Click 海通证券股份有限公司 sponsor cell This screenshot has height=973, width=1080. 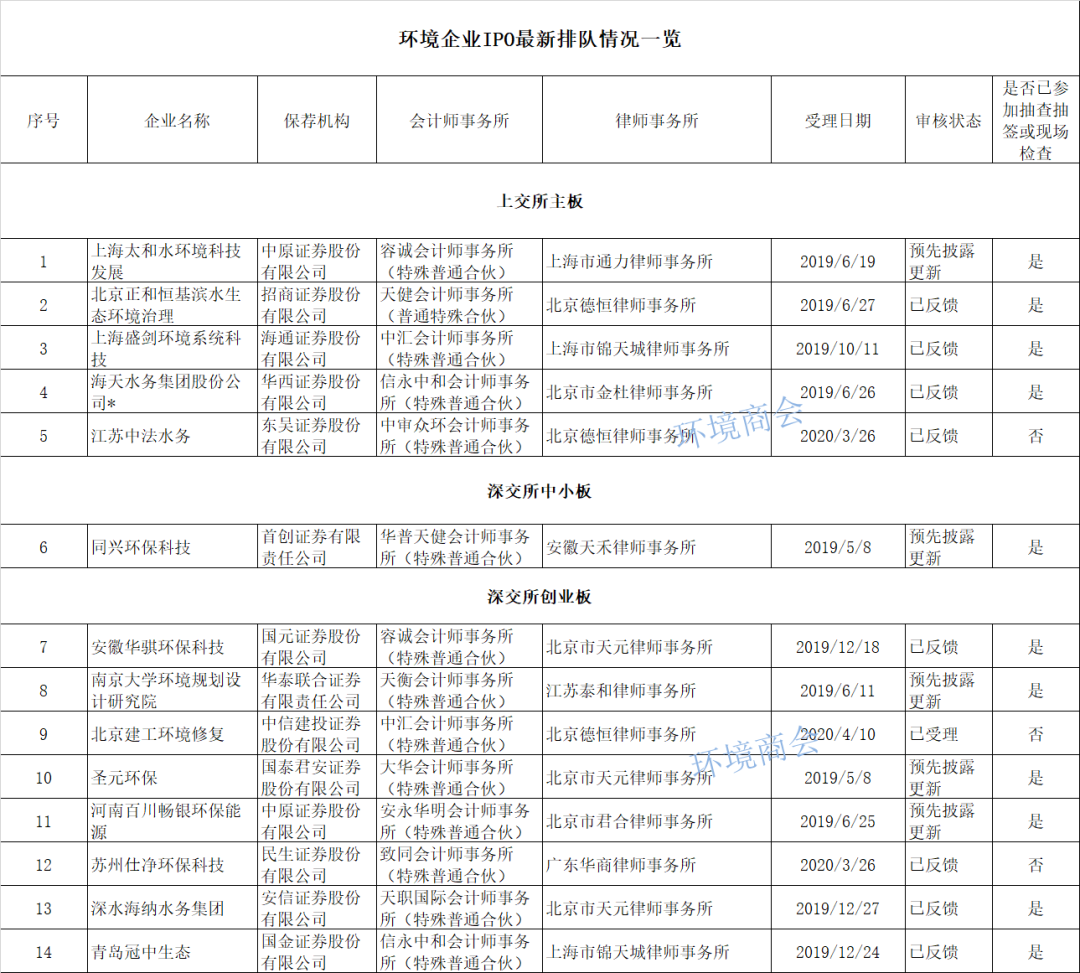tap(317, 348)
